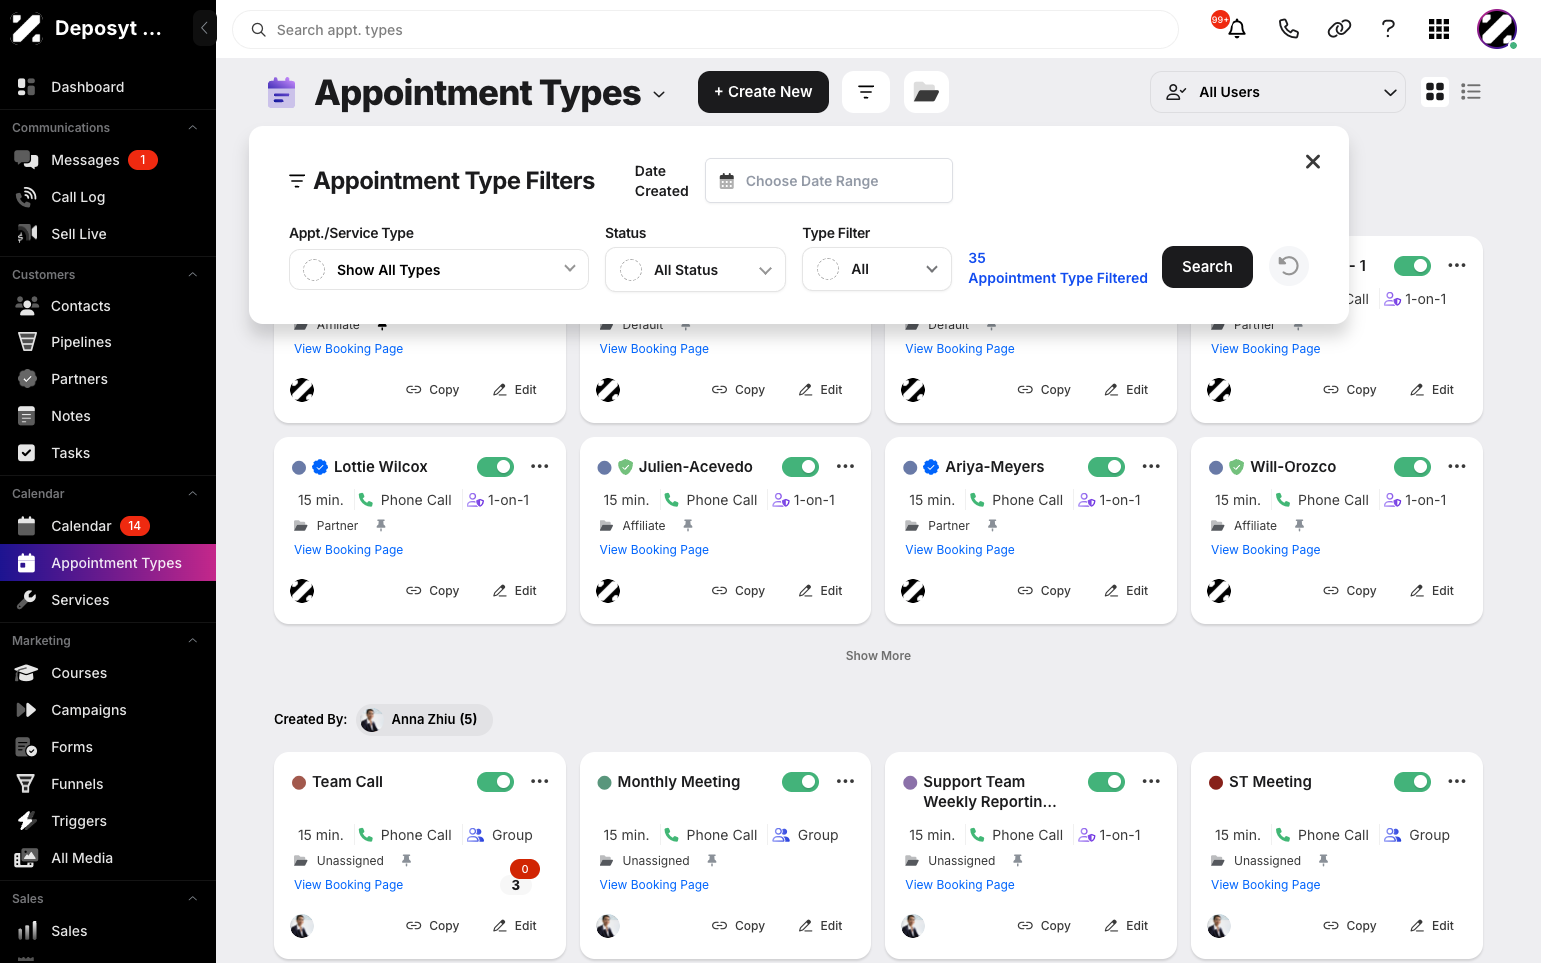
Task: Disable the Lottie Wilcox appointment toggle
Action: pyautogui.click(x=495, y=466)
